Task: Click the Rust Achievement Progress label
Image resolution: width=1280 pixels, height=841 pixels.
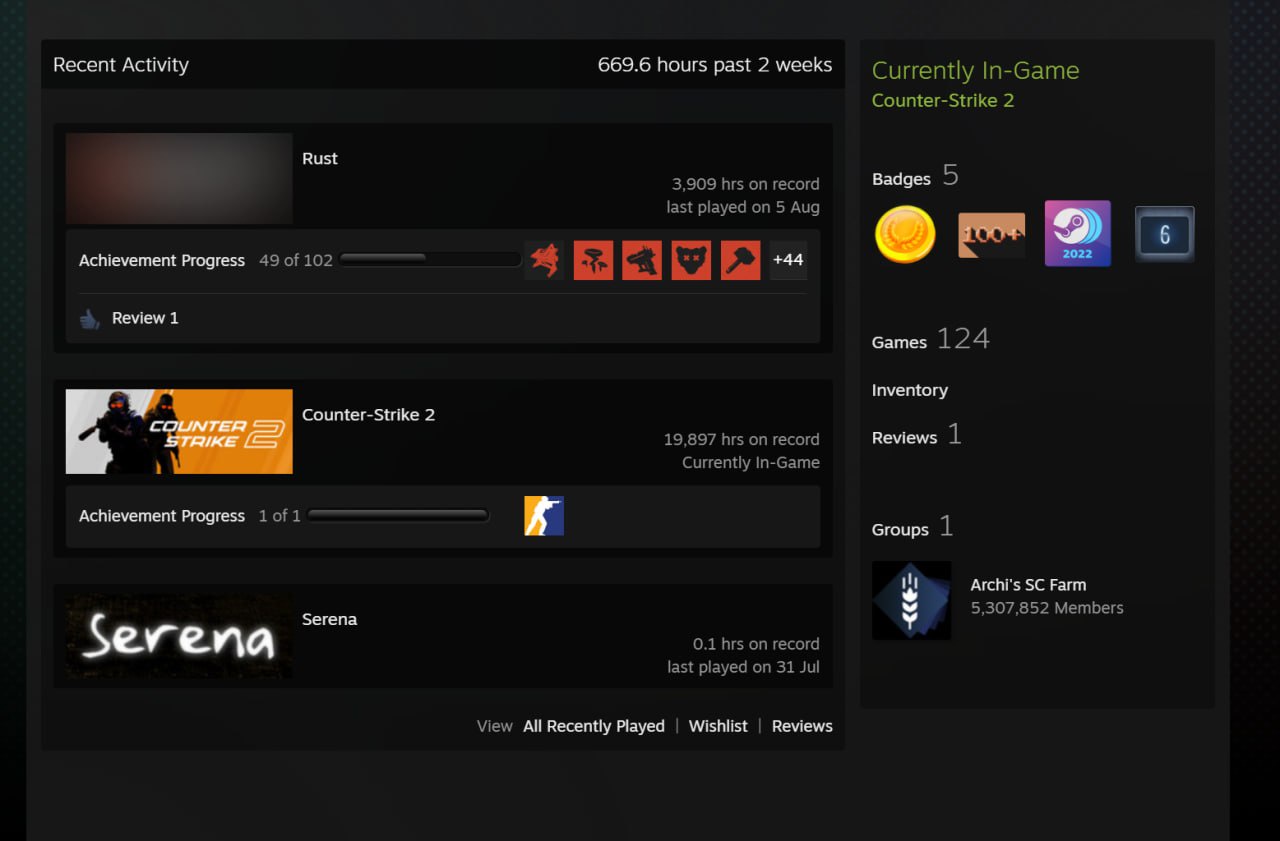Action: 162,260
